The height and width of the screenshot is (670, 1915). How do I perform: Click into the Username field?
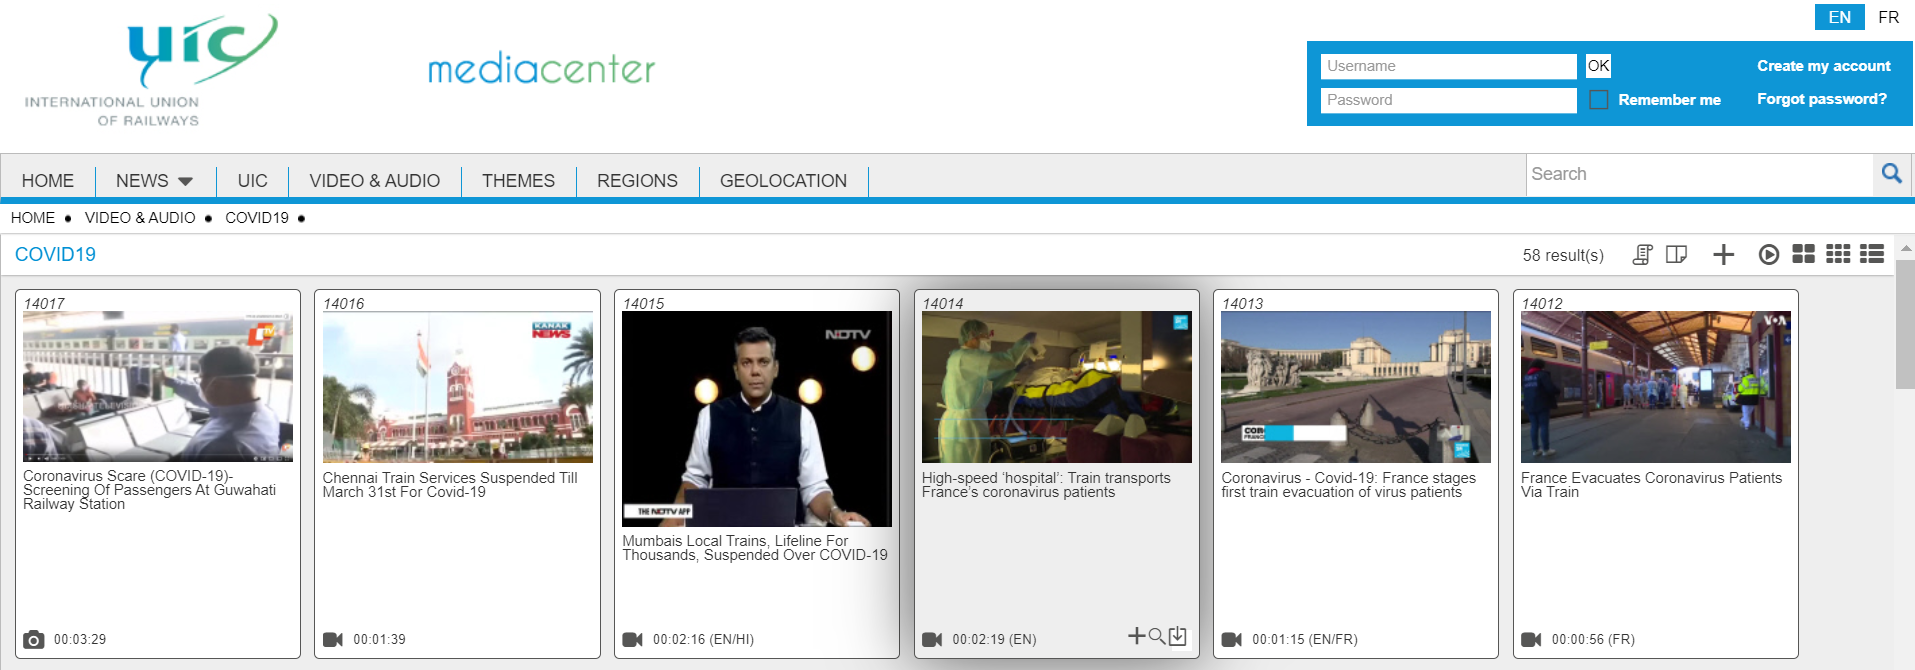(x=1448, y=66)
